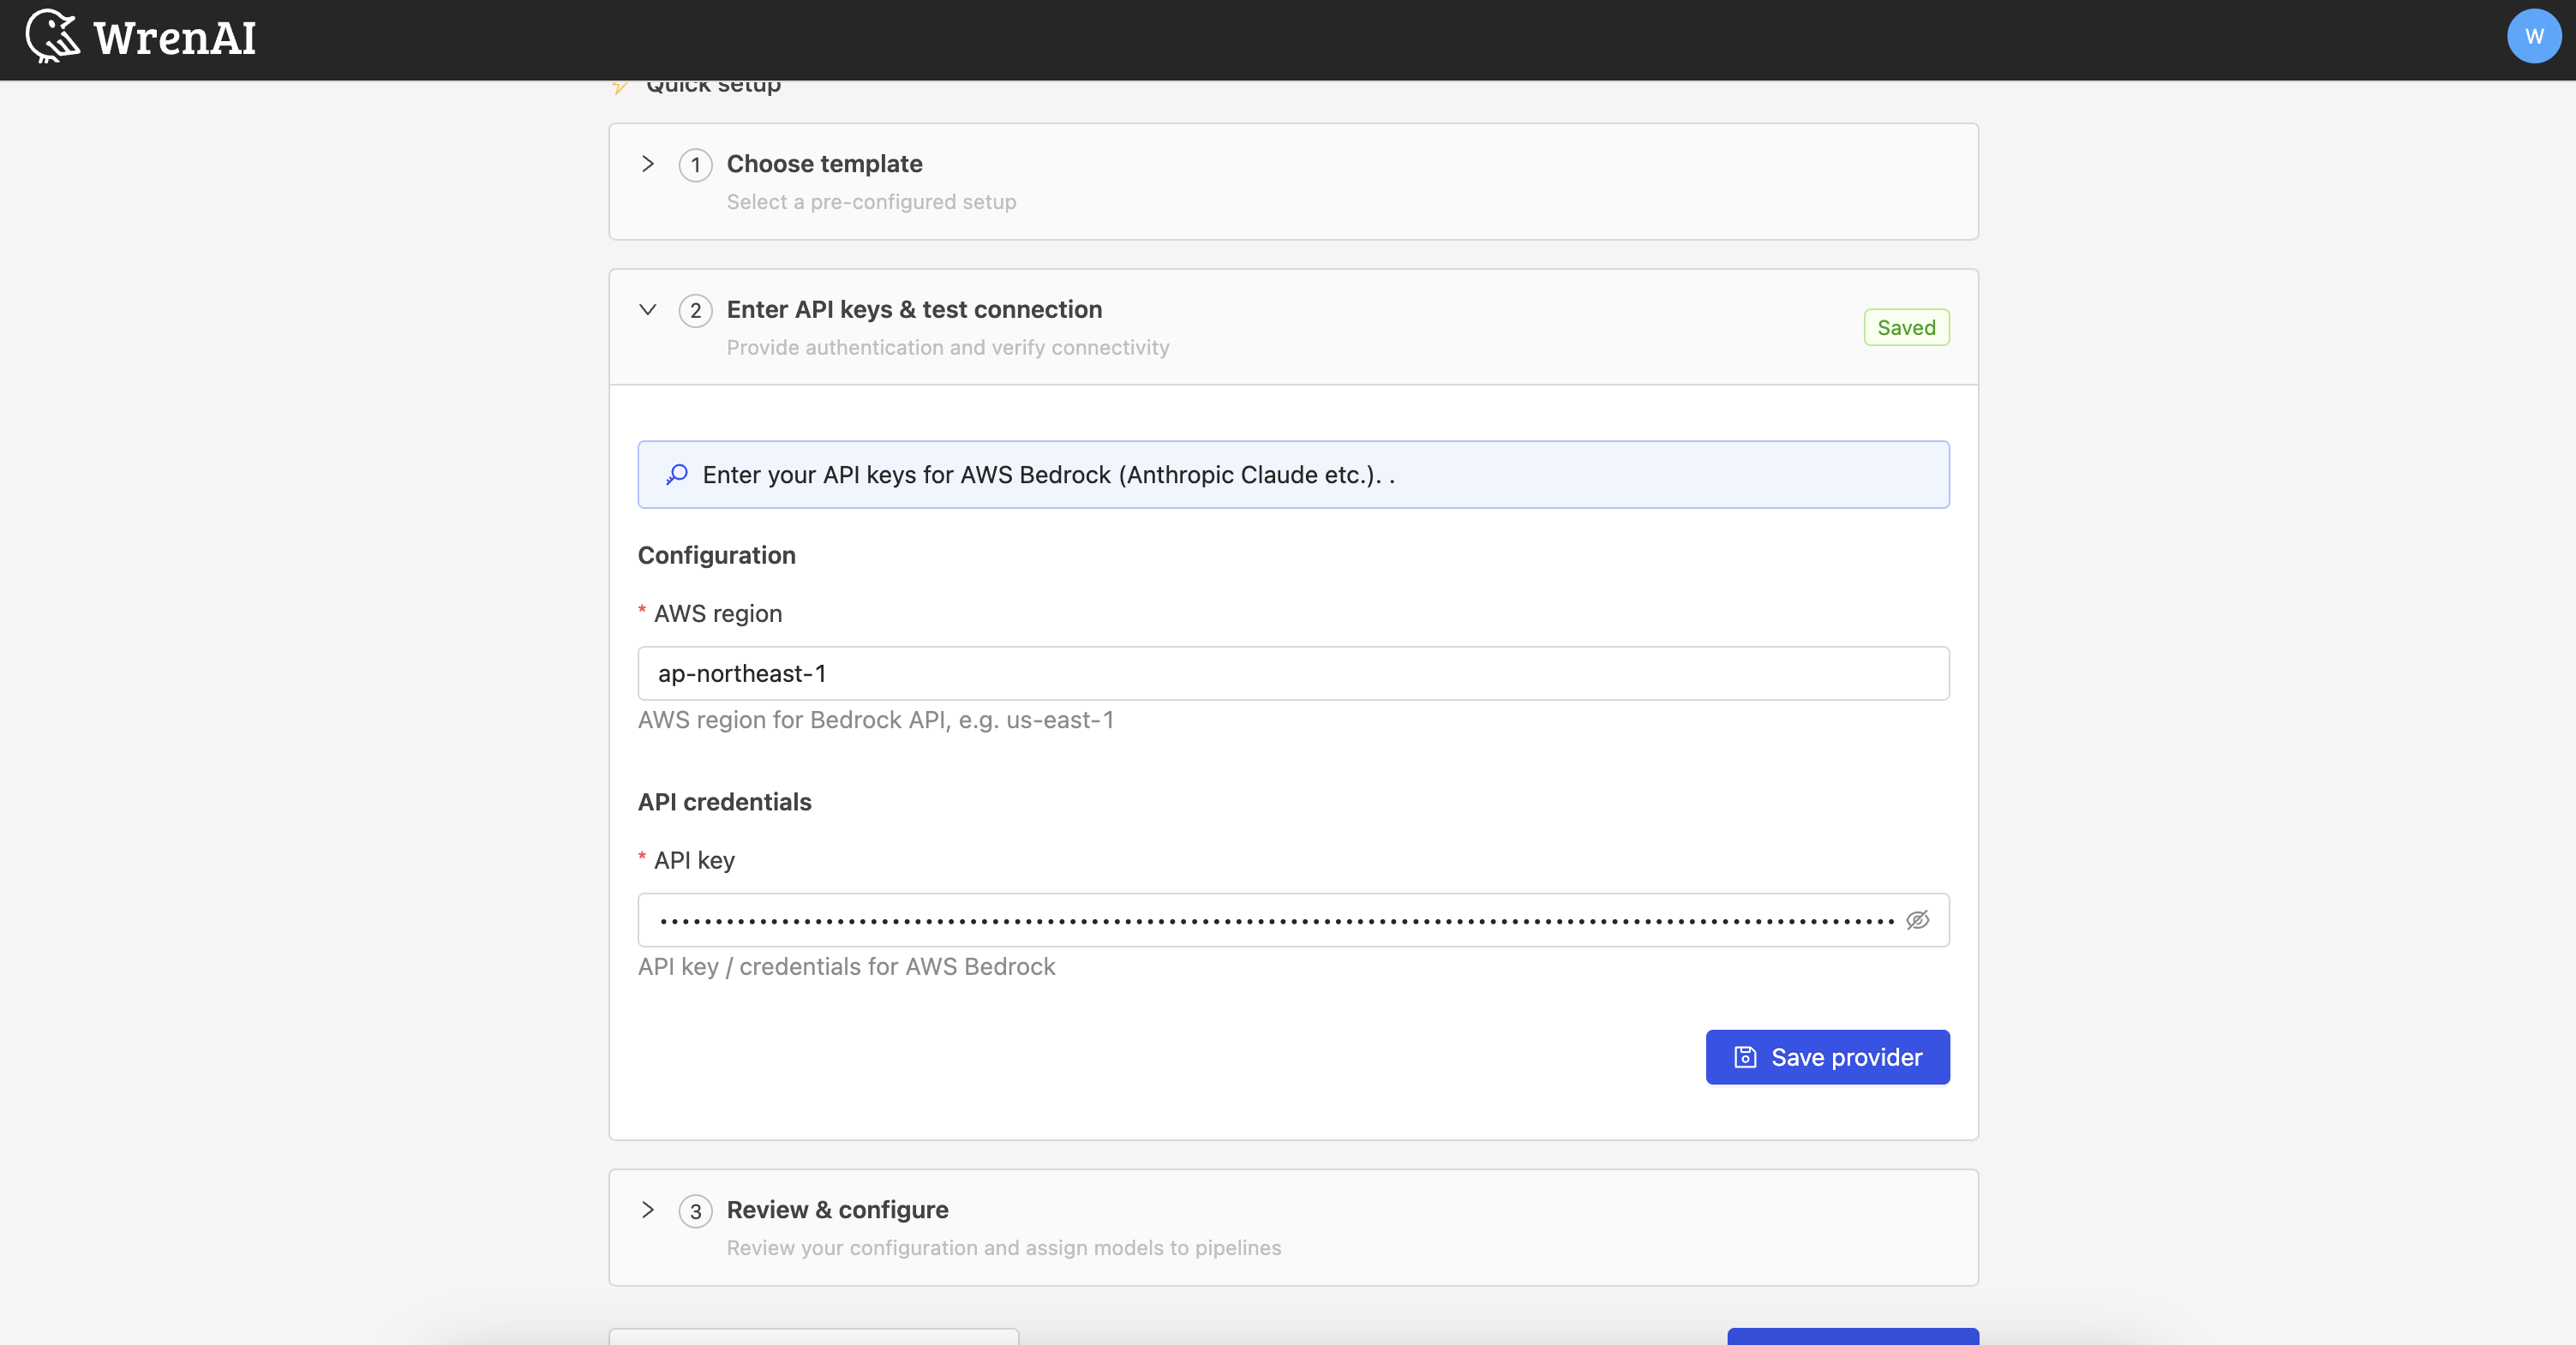The width and height of the screenshot is (2576, 1345).
Task: Open the user avatar "W" in top right
Action: point(2534,36)
